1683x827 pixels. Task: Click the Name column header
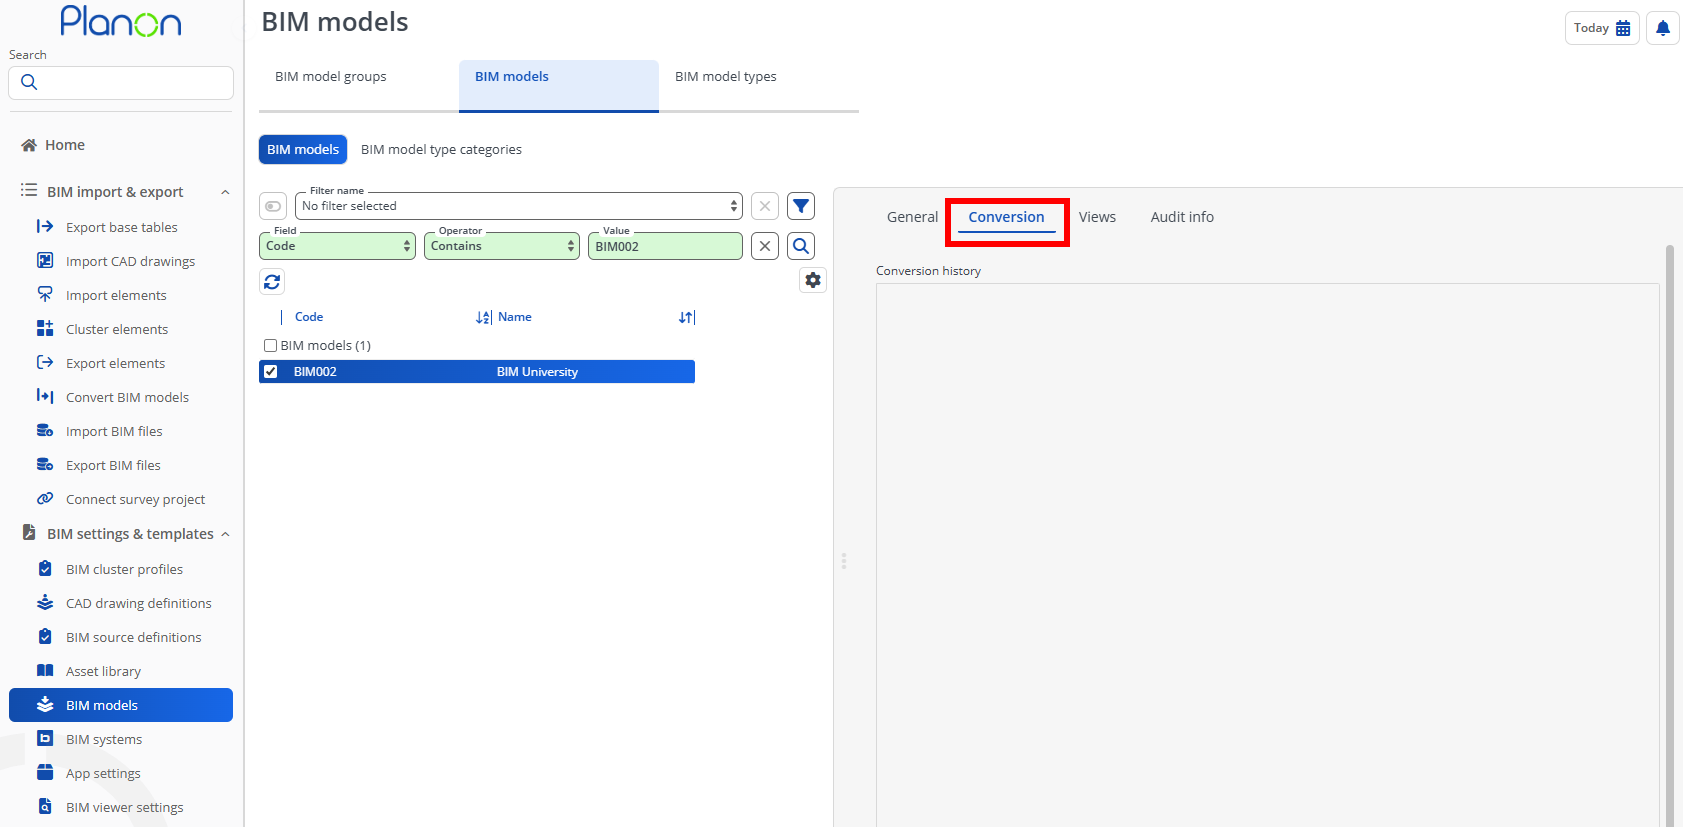coord(515,317)
